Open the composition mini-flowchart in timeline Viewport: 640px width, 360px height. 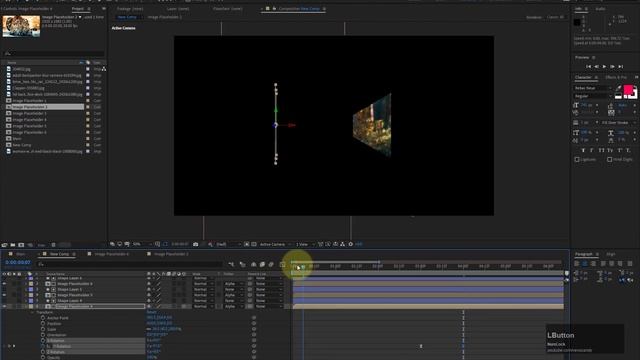point(231,264)
